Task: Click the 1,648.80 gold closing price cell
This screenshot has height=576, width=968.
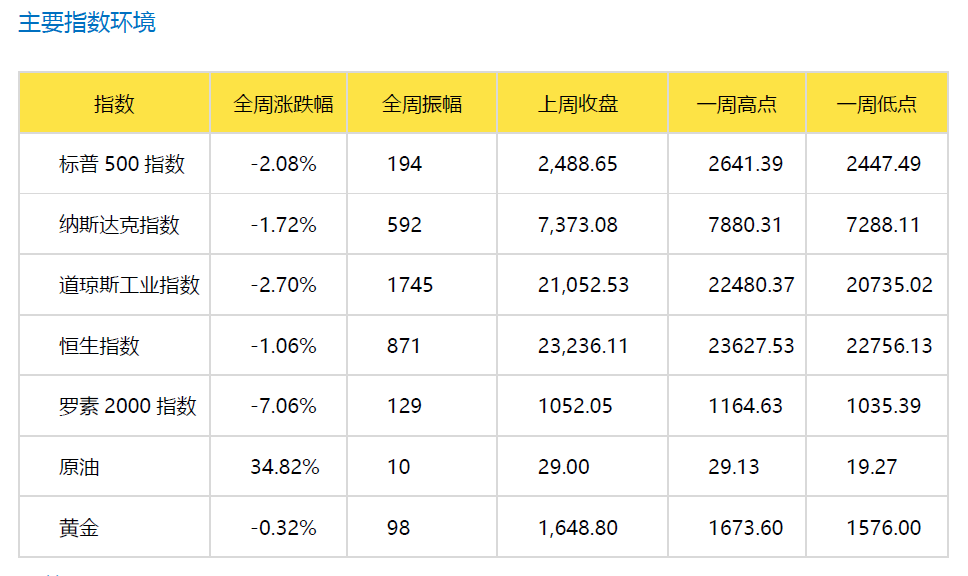Action: point(577,528)
